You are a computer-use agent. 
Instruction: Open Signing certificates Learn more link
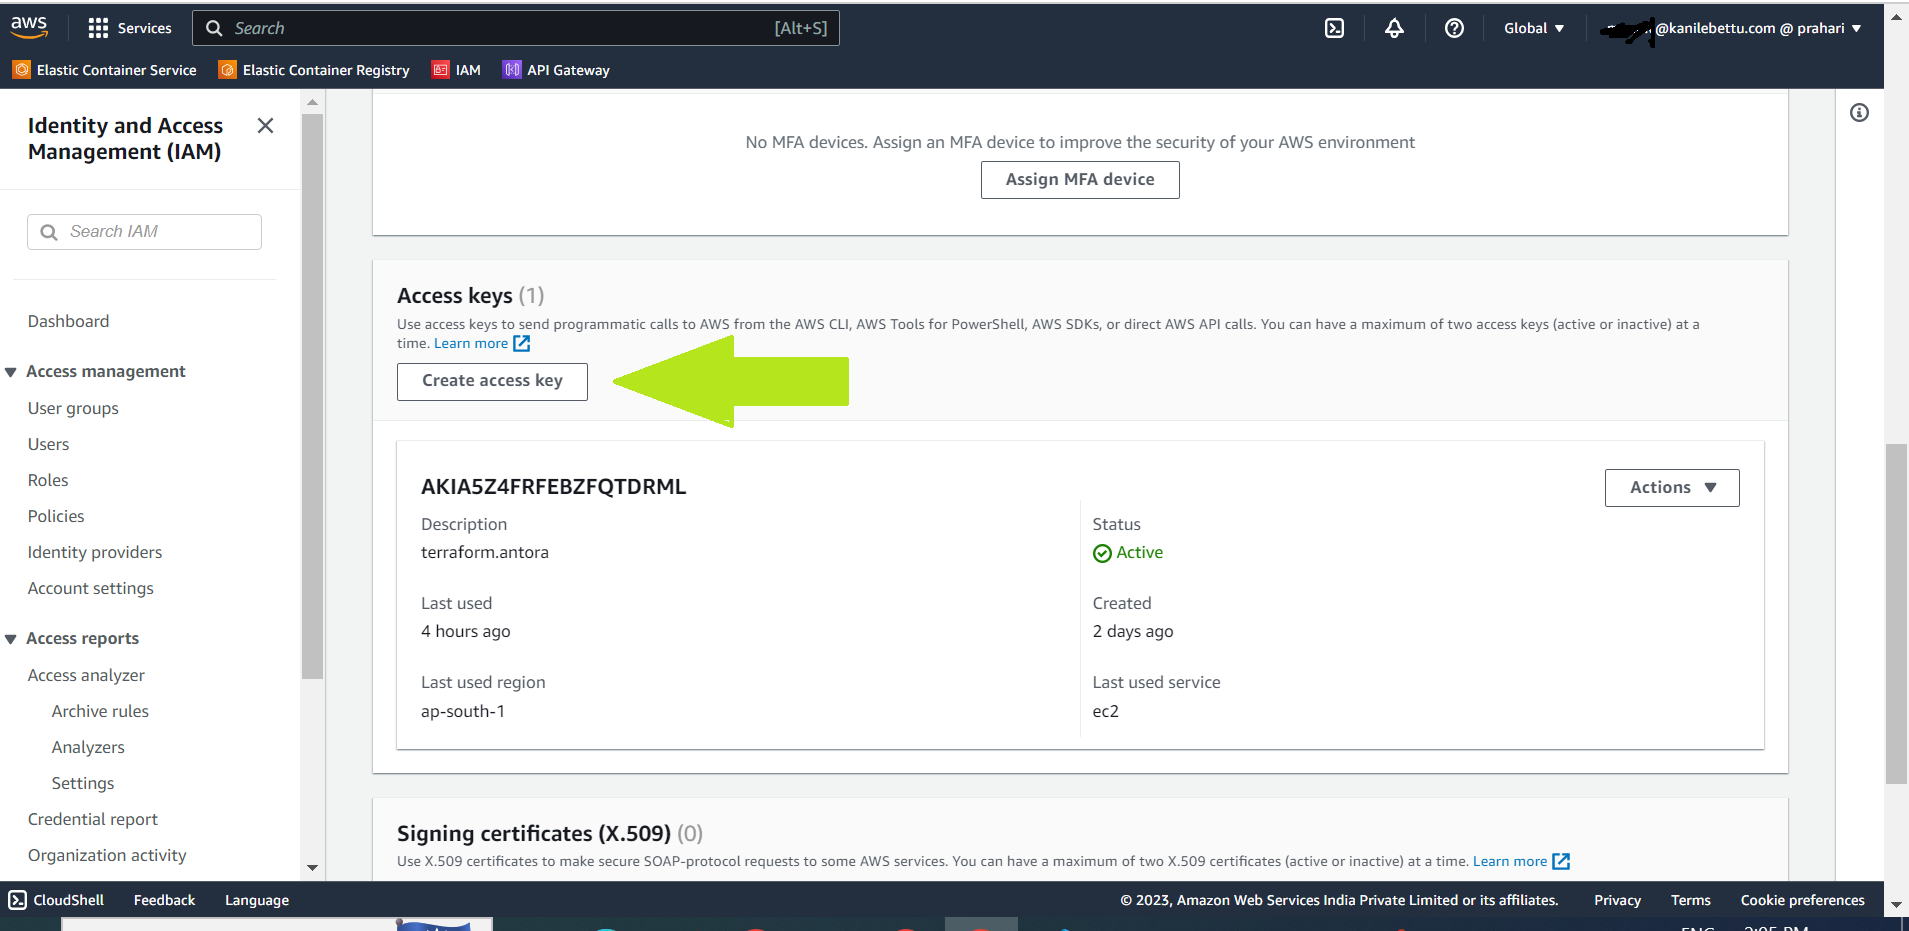pyautogui.click(x=1521, y=861)
